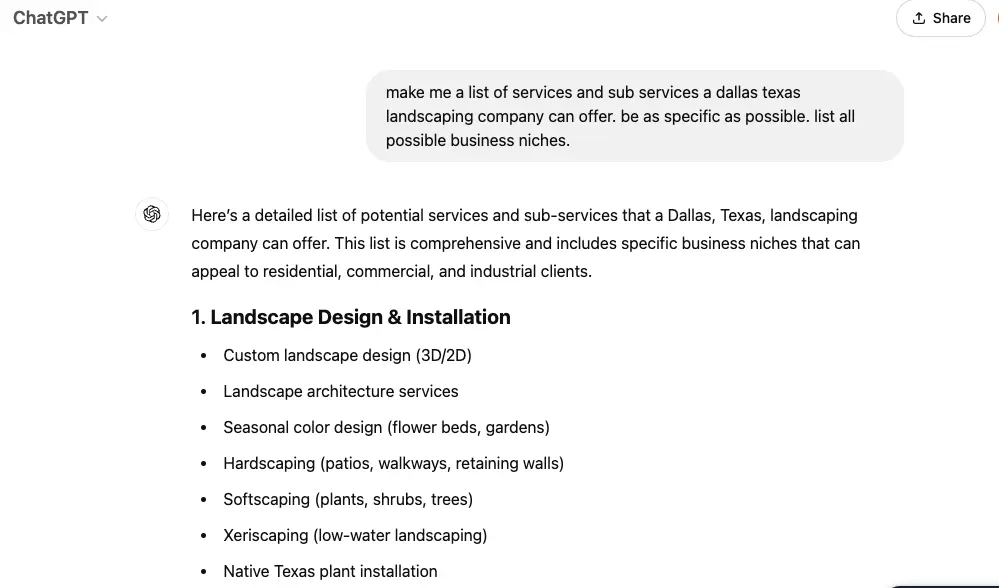Click "Landscape architecture services" list item
The height and width of the screenshot is (588, 999).
tap(341, 391)
